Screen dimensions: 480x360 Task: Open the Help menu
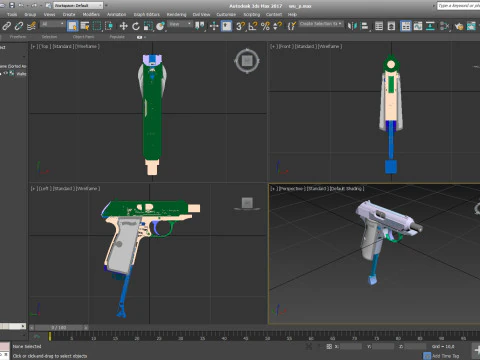point(292,15)
